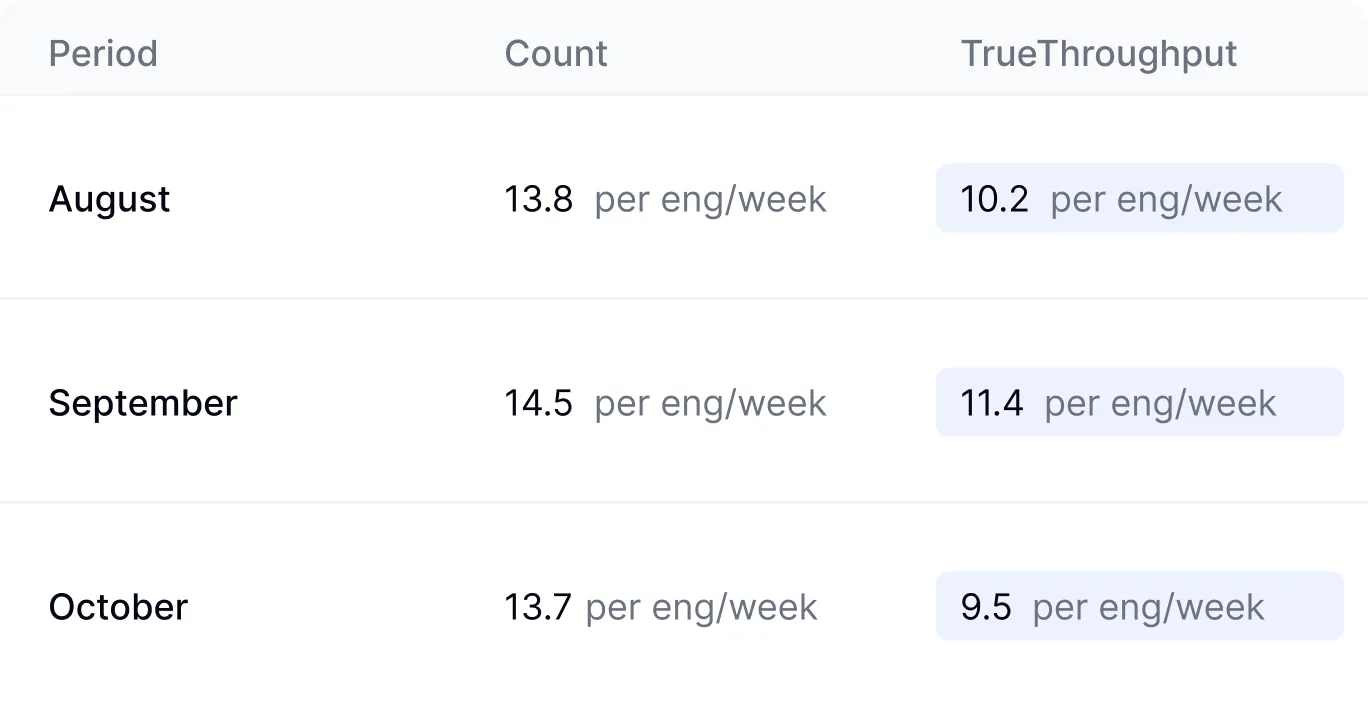Viewport: 1368px width, 708px height.
Task: Click the 10.2 number in August row
Action: click(x=995, y=199)
